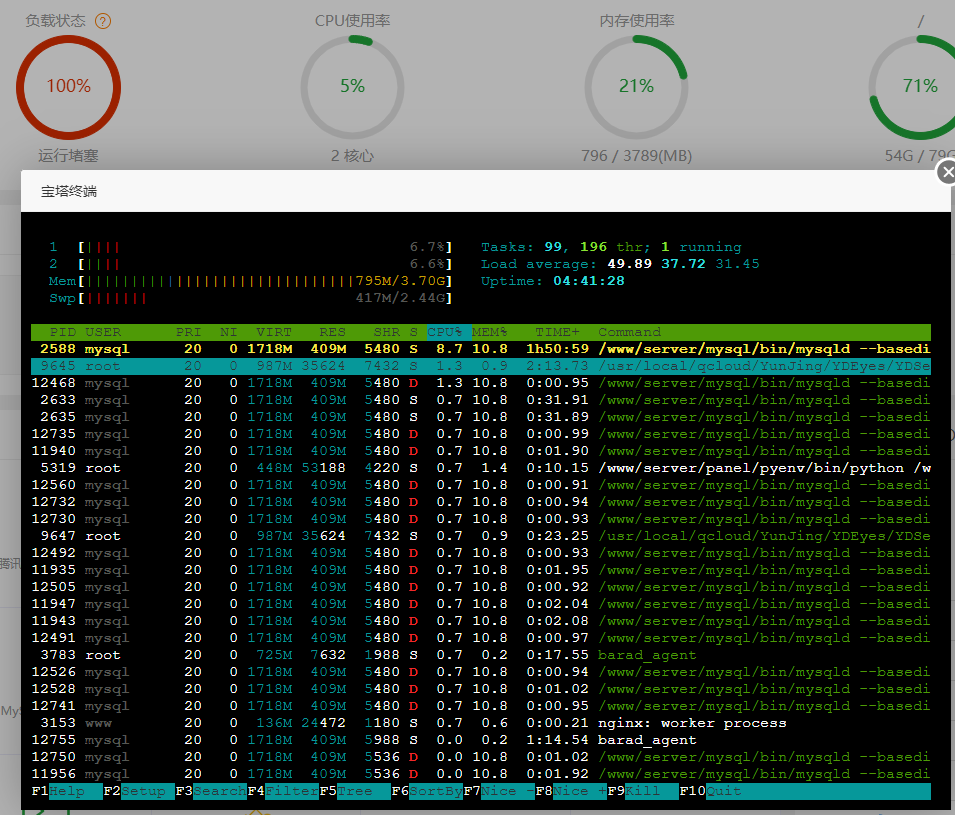Sort by the SHR column header
955x815 pixels.
(x=387, y=332)
